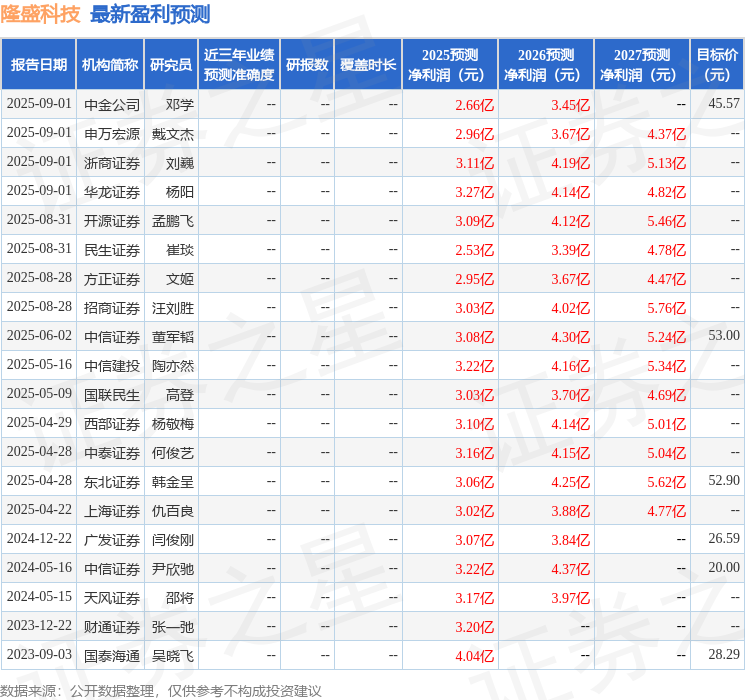Viewport: 745px width, 700px height.
Task: Click the 最新盈利预测 heading
Action: pyautogui.click(x=150, y=14)
